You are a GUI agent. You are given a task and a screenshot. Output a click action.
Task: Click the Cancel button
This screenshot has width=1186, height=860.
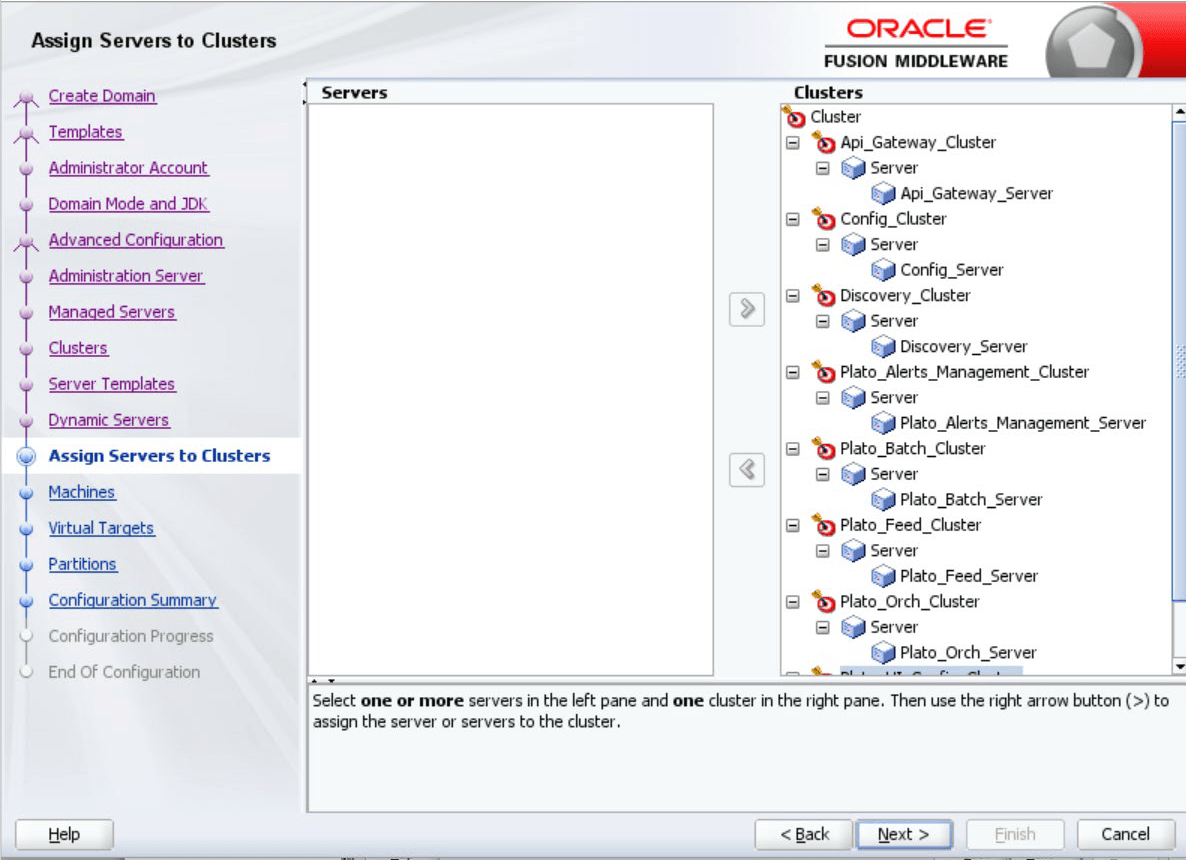[x=1125, y=834]
